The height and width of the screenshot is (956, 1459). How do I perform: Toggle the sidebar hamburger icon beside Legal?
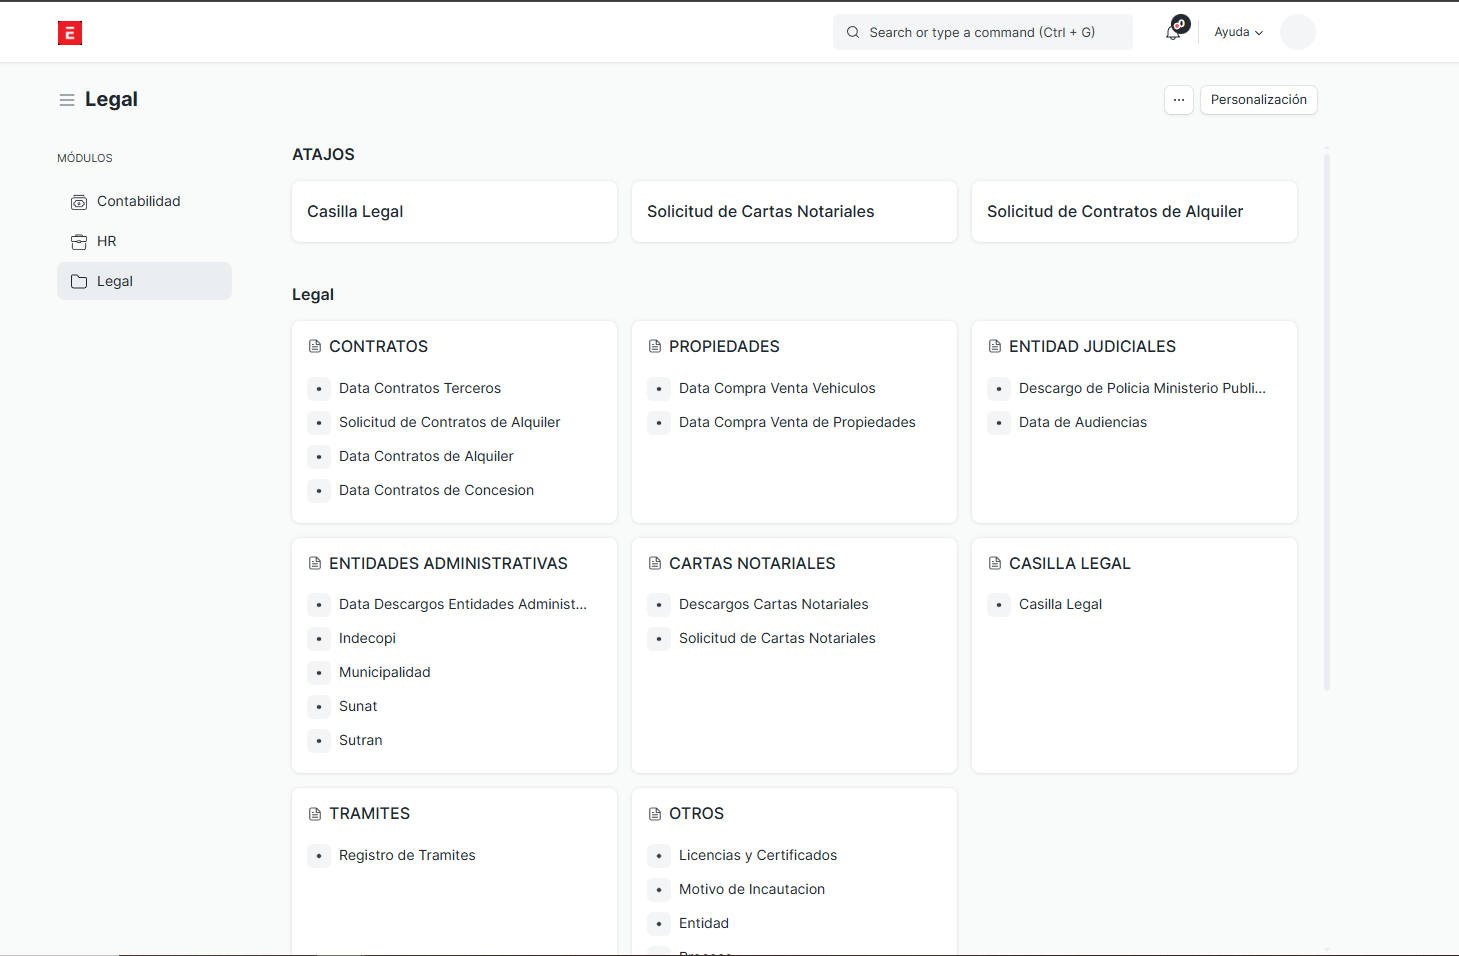tap(67, 100)
